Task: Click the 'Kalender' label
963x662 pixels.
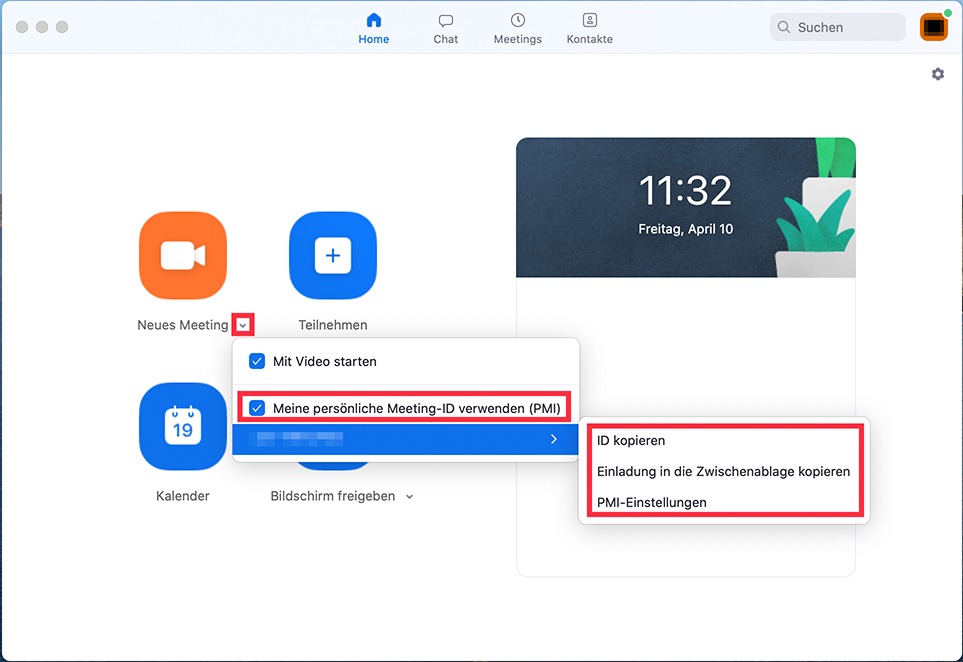Action: coord(182,496)
